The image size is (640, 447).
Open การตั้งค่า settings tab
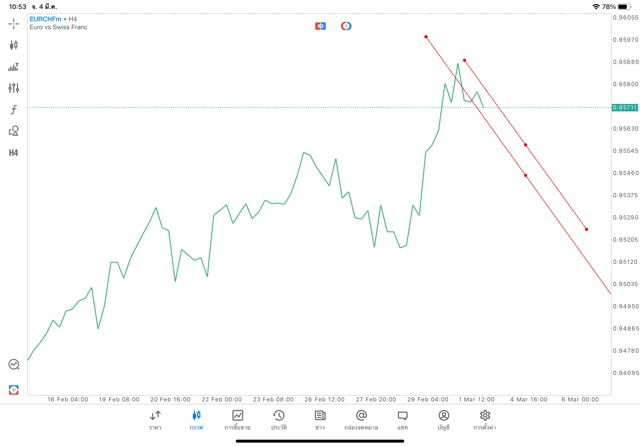485,420
